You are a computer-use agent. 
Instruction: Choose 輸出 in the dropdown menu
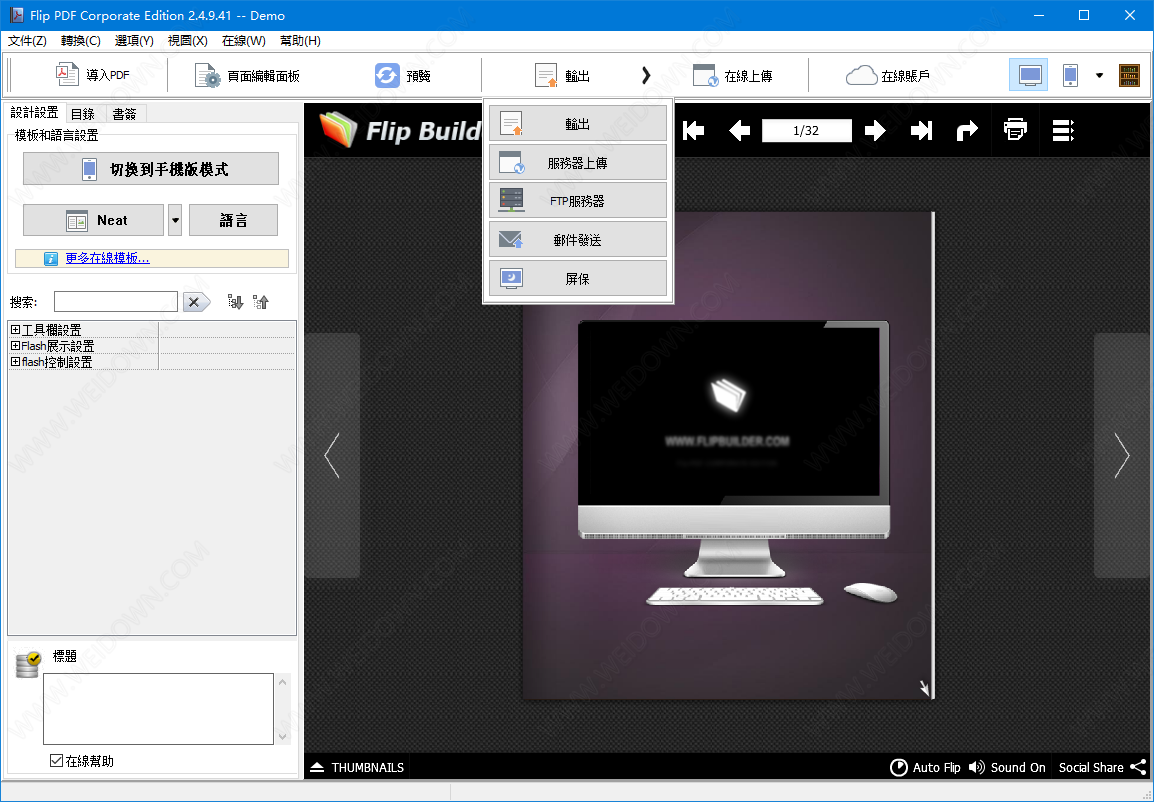pos(578,124)
